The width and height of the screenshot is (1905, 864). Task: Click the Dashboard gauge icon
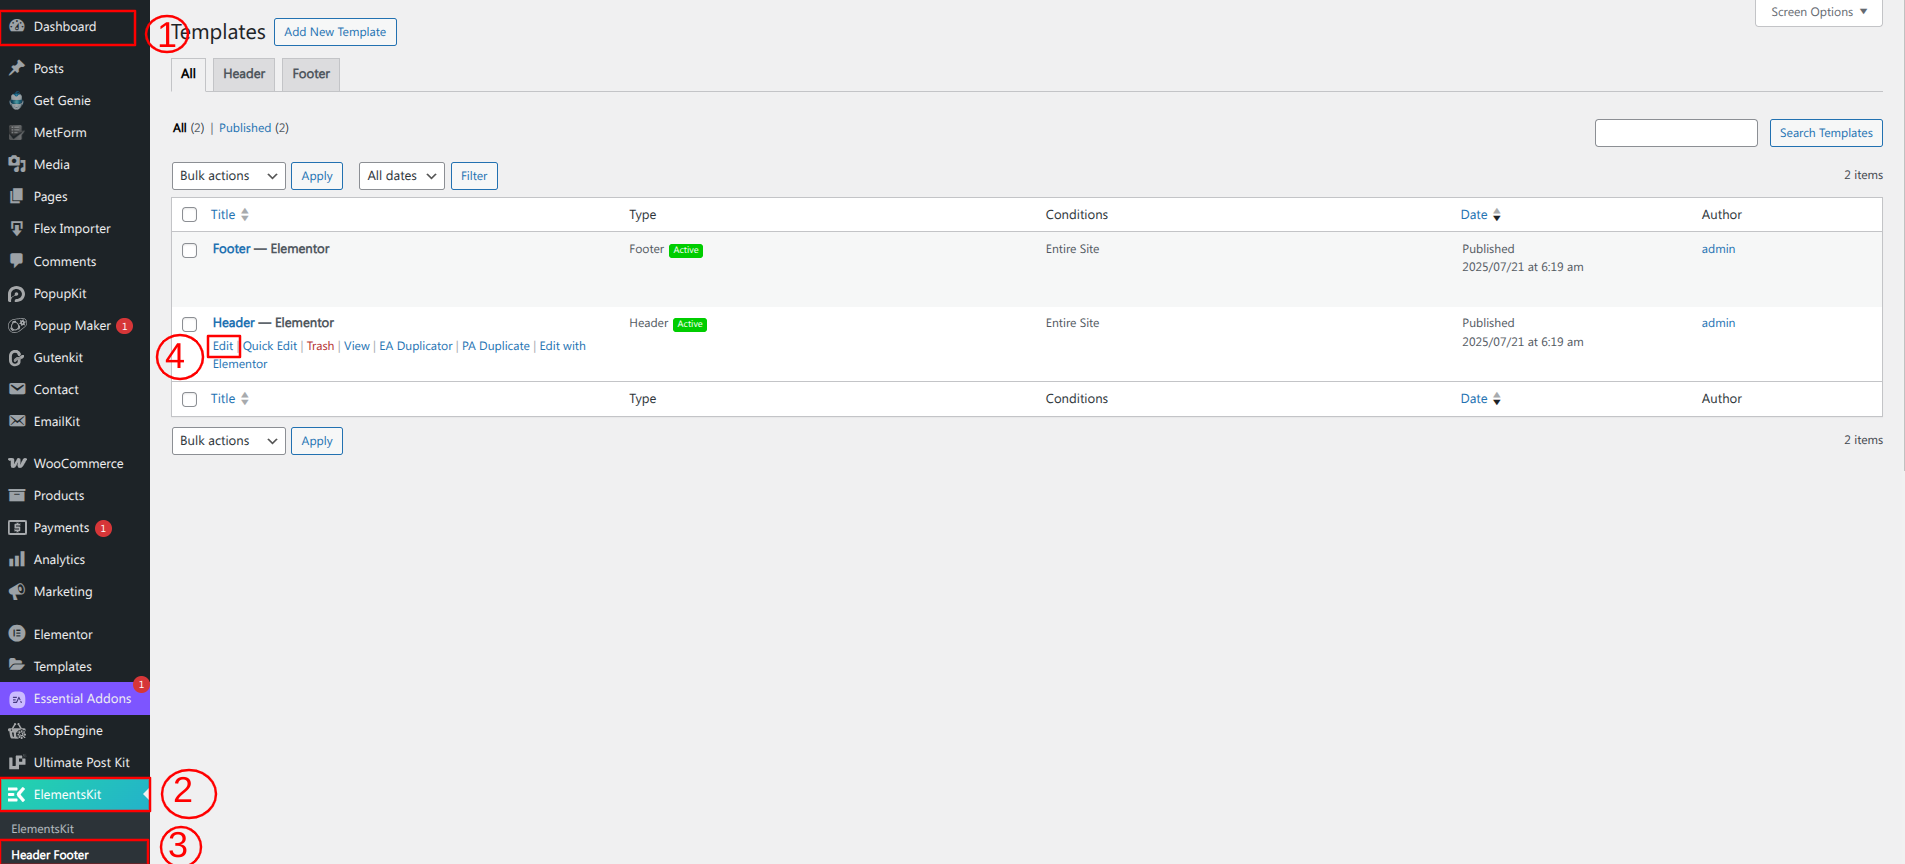coord(17,27)
